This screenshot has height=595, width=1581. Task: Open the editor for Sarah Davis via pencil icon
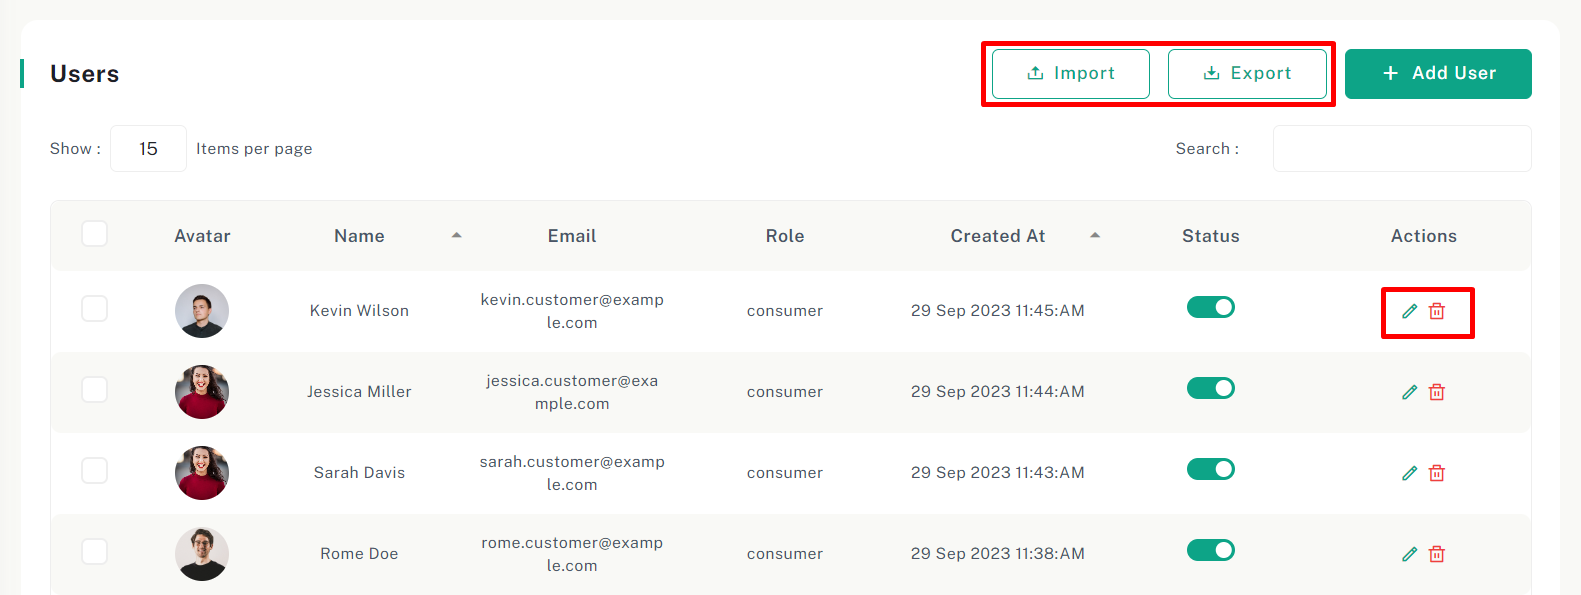click(1409, 473)
